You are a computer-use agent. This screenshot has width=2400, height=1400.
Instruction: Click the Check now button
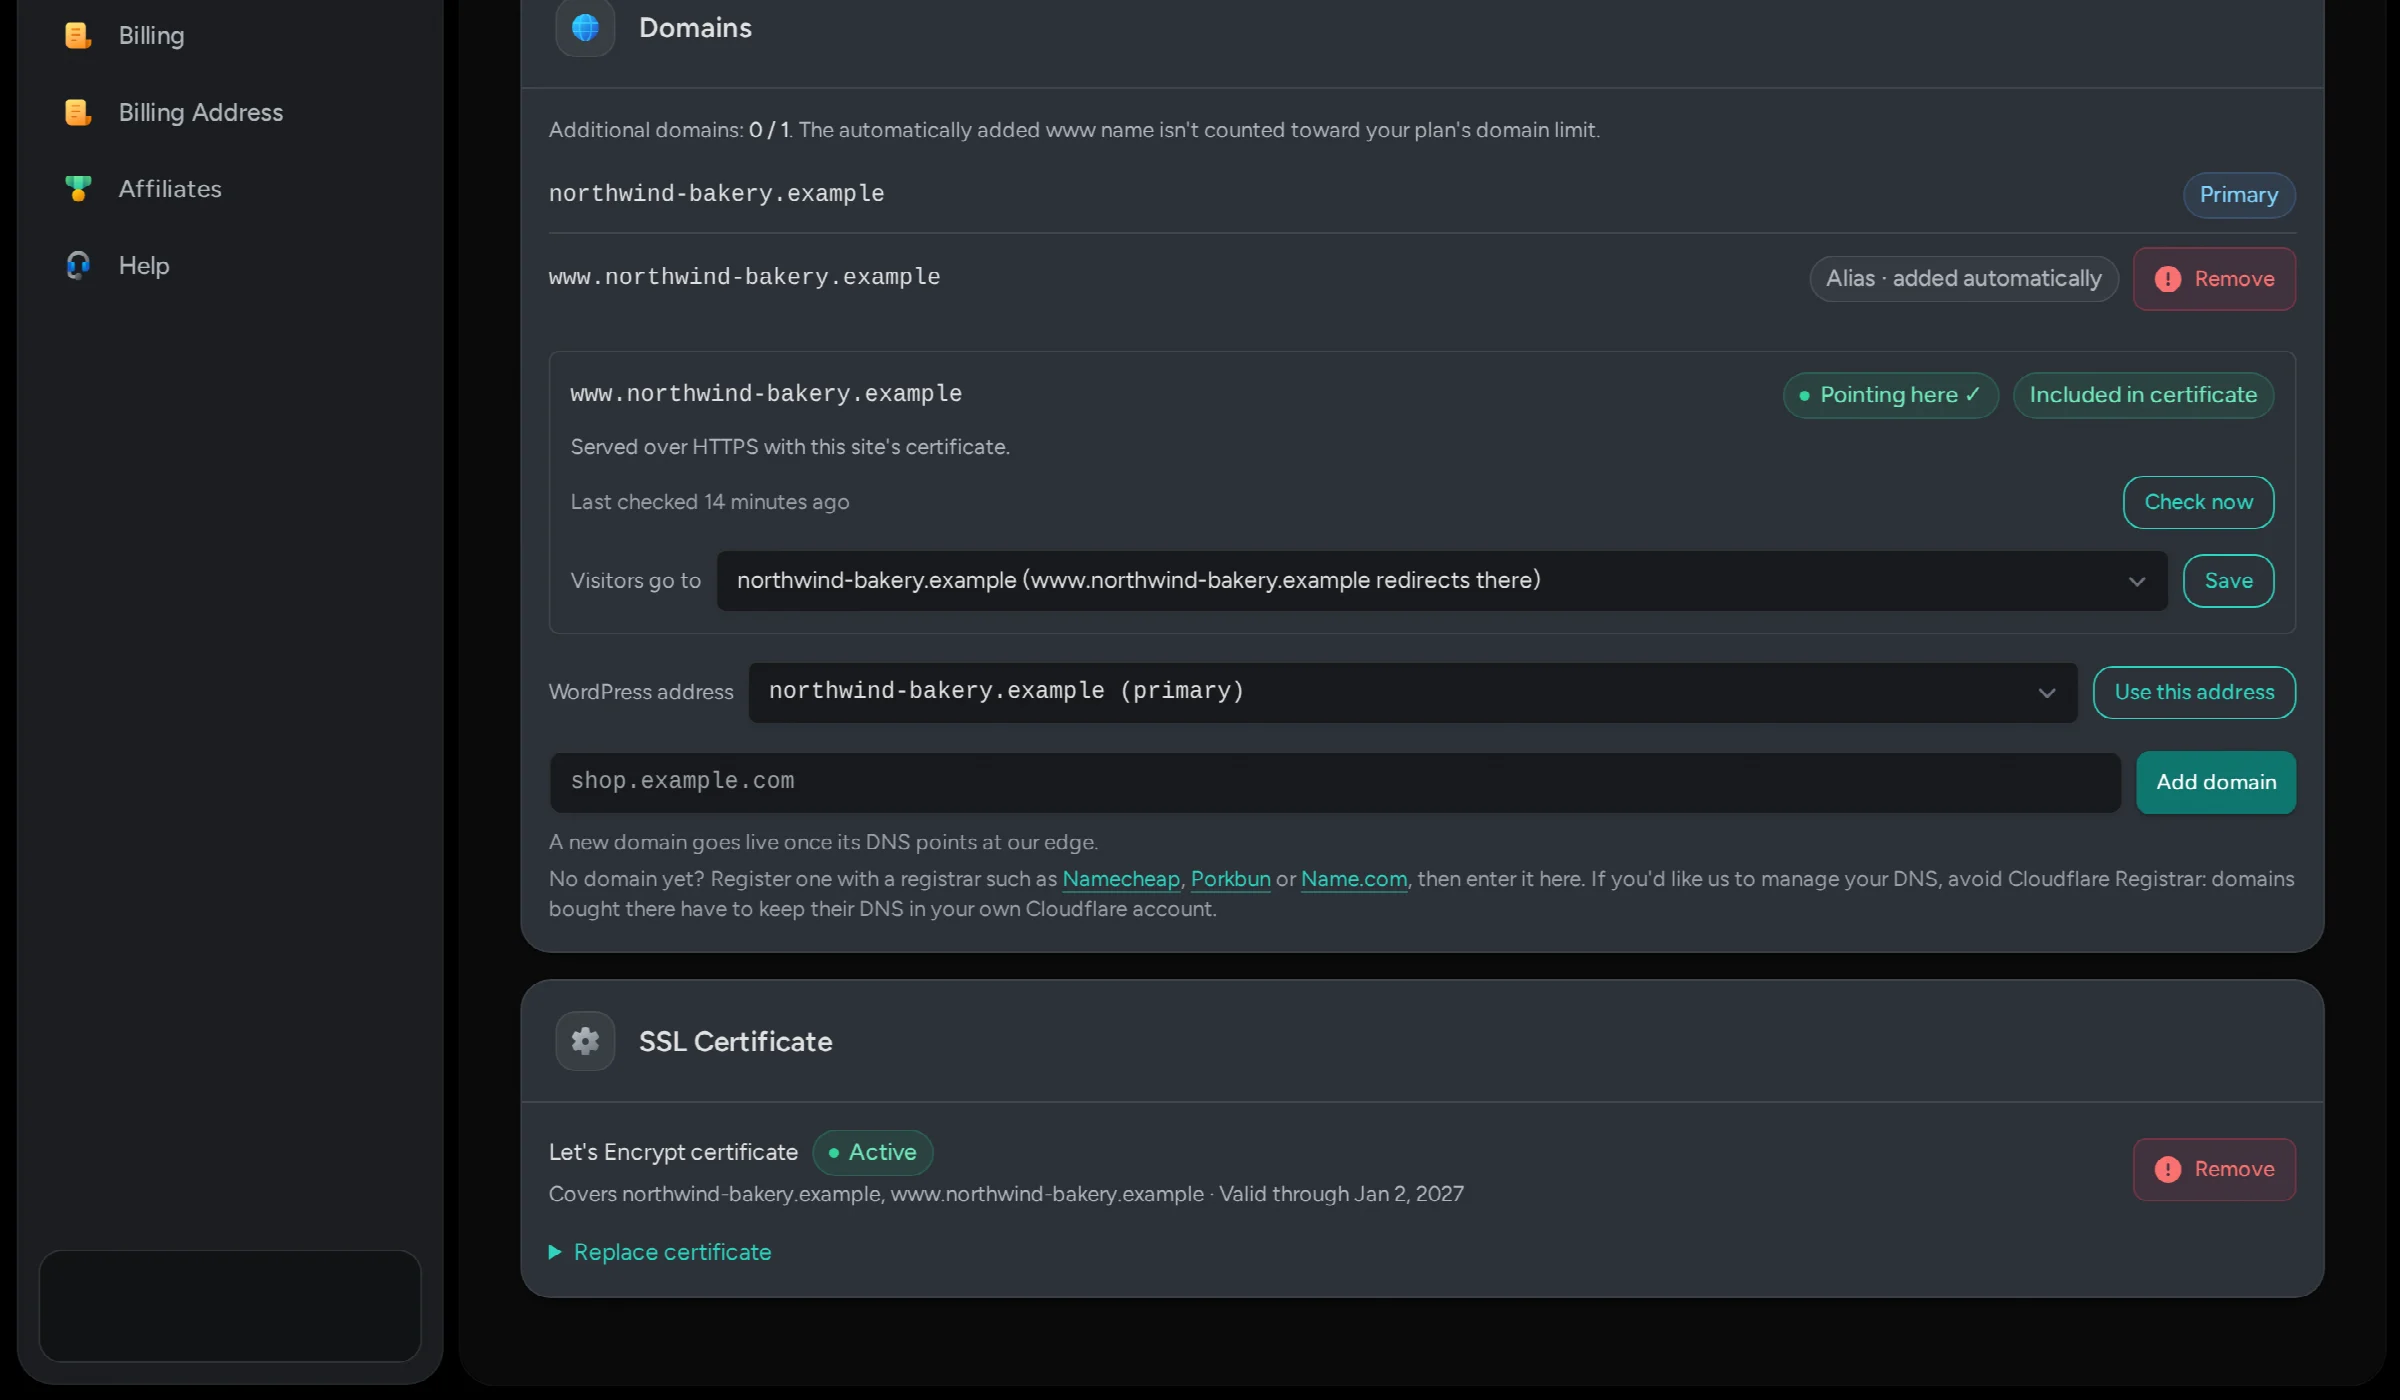tap(2198, 502)
